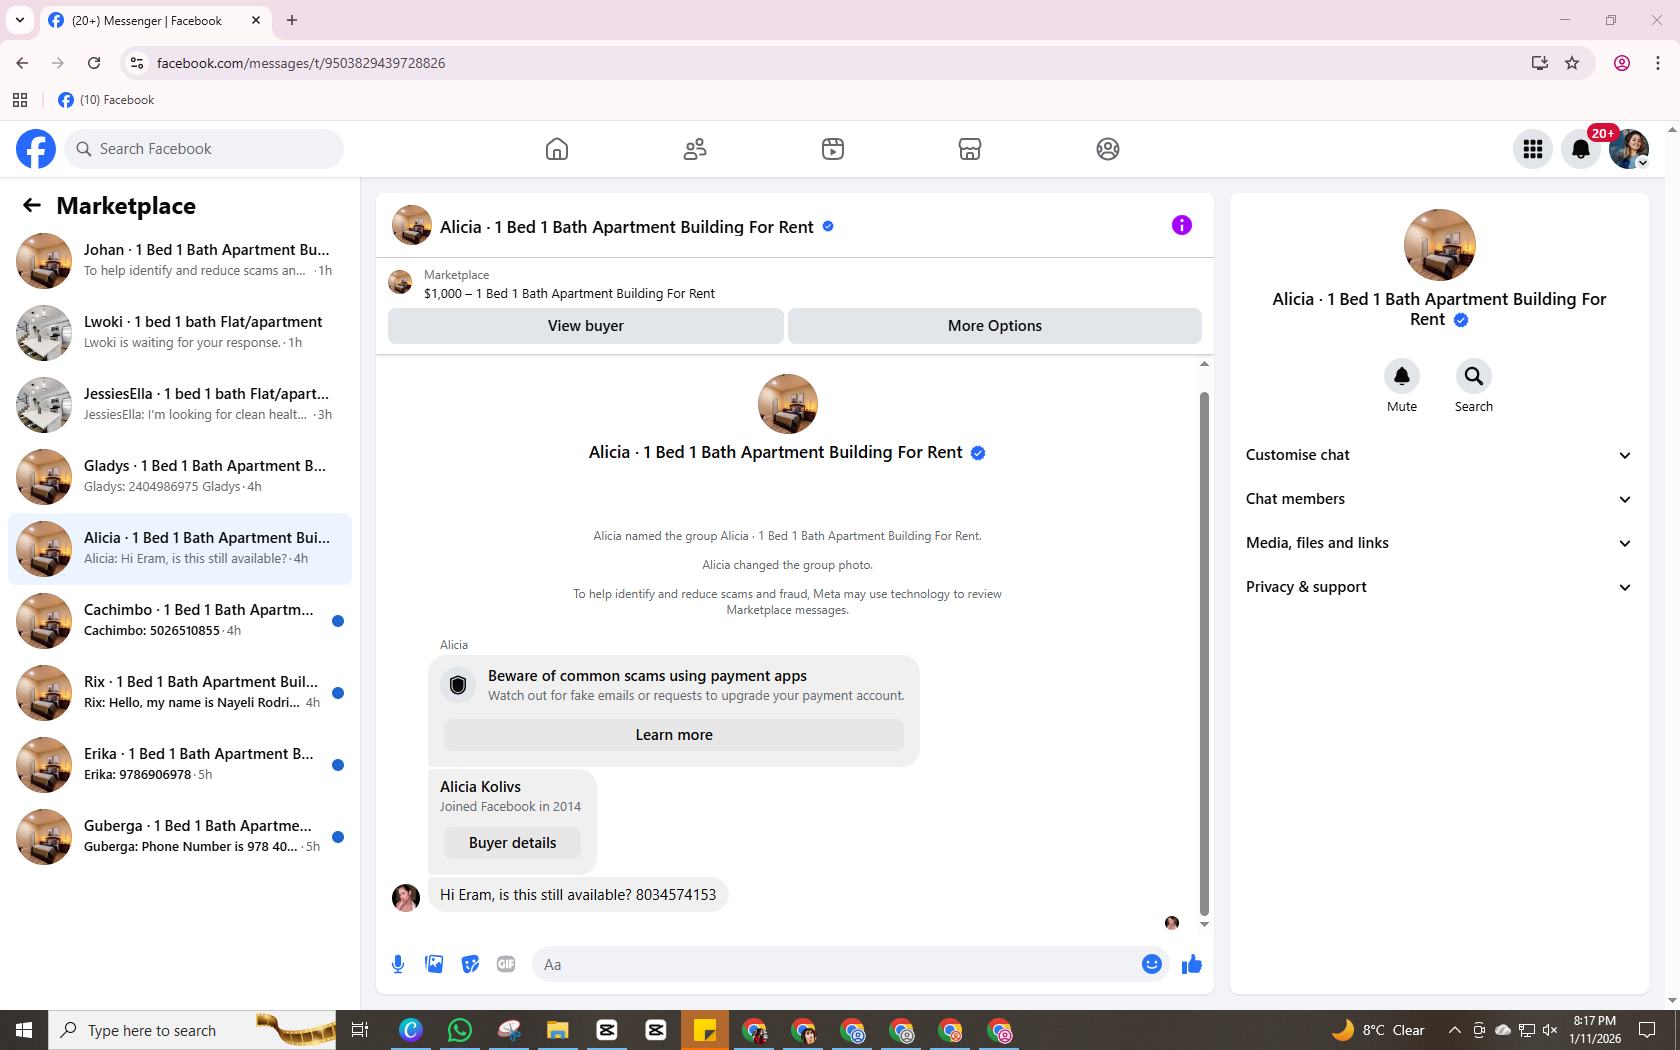Open the account profile picture menu
Image resolution: width=1680 pixels, height=1050 pixels.
(x=1629, y=149)
